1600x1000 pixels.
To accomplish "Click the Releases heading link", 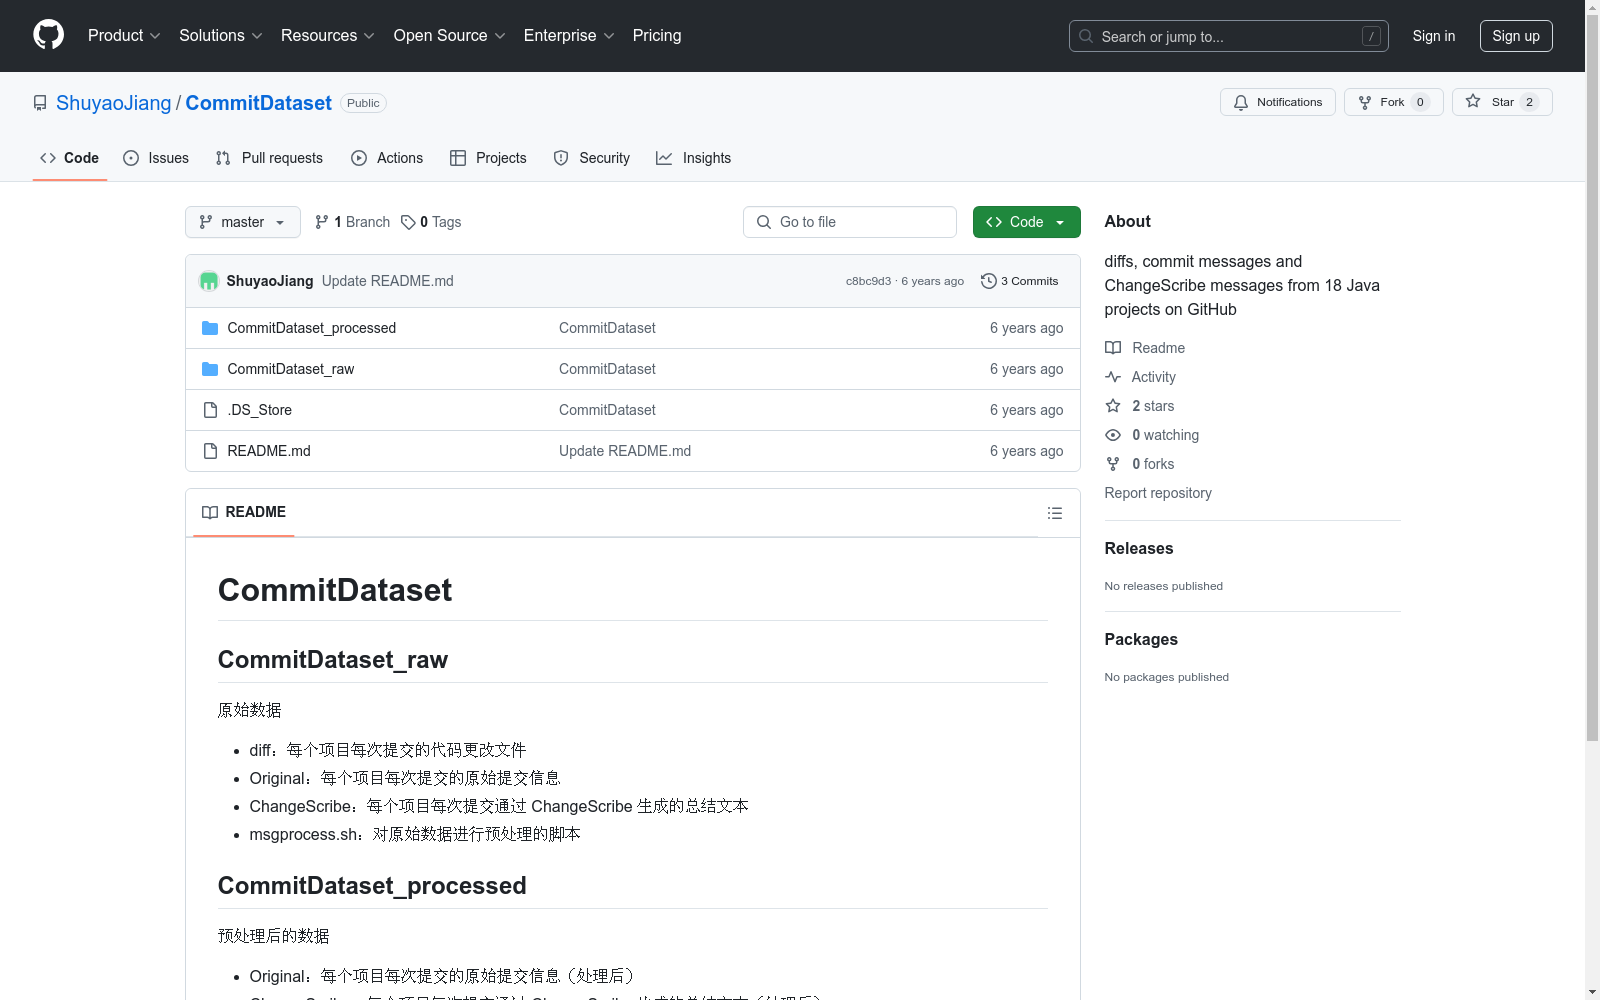I will [x=1139, y=548].
